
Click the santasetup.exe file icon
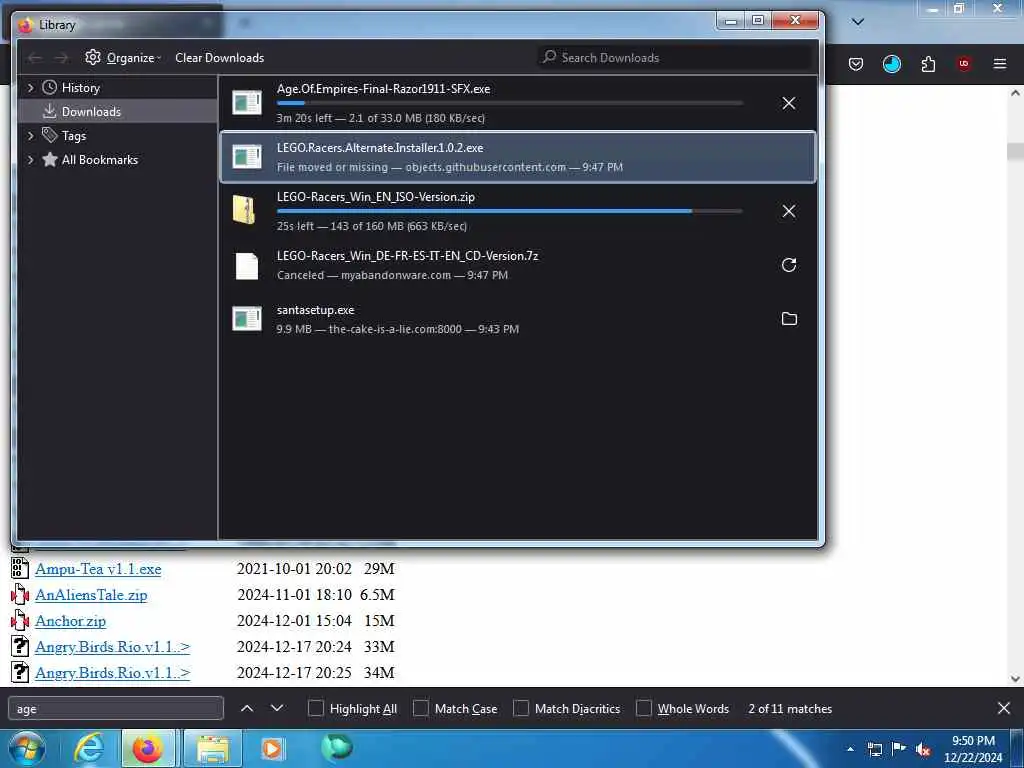click(247, 319)
